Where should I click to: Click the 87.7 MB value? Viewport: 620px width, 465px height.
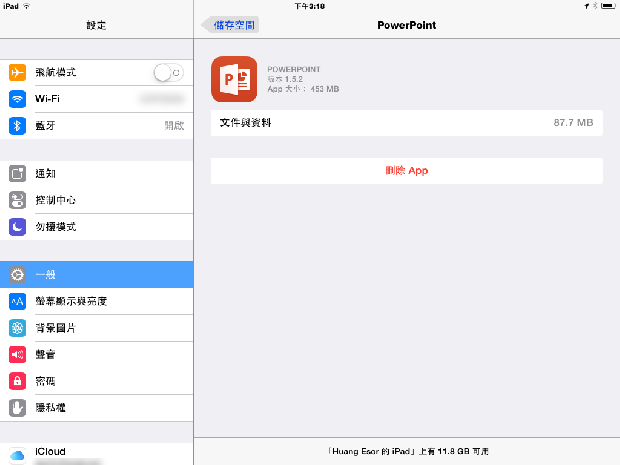point(573,123)
